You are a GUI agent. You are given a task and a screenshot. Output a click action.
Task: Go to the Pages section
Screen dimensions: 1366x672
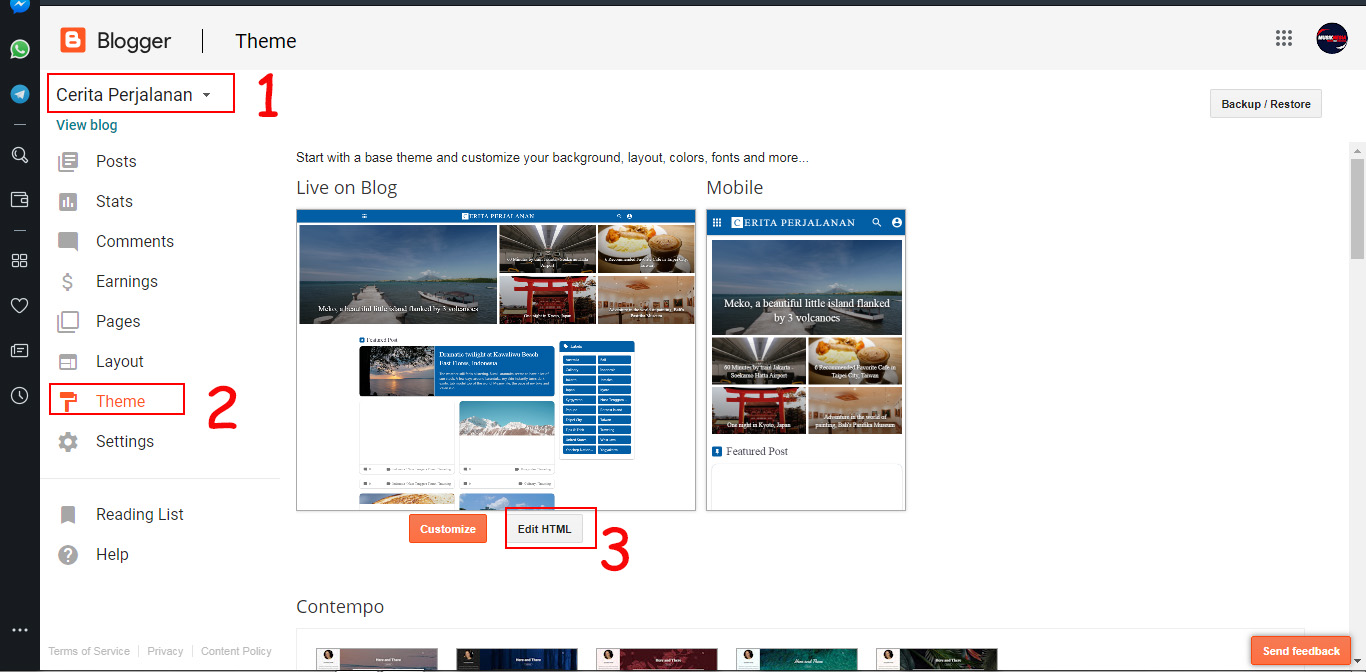(x=118, y=321)
